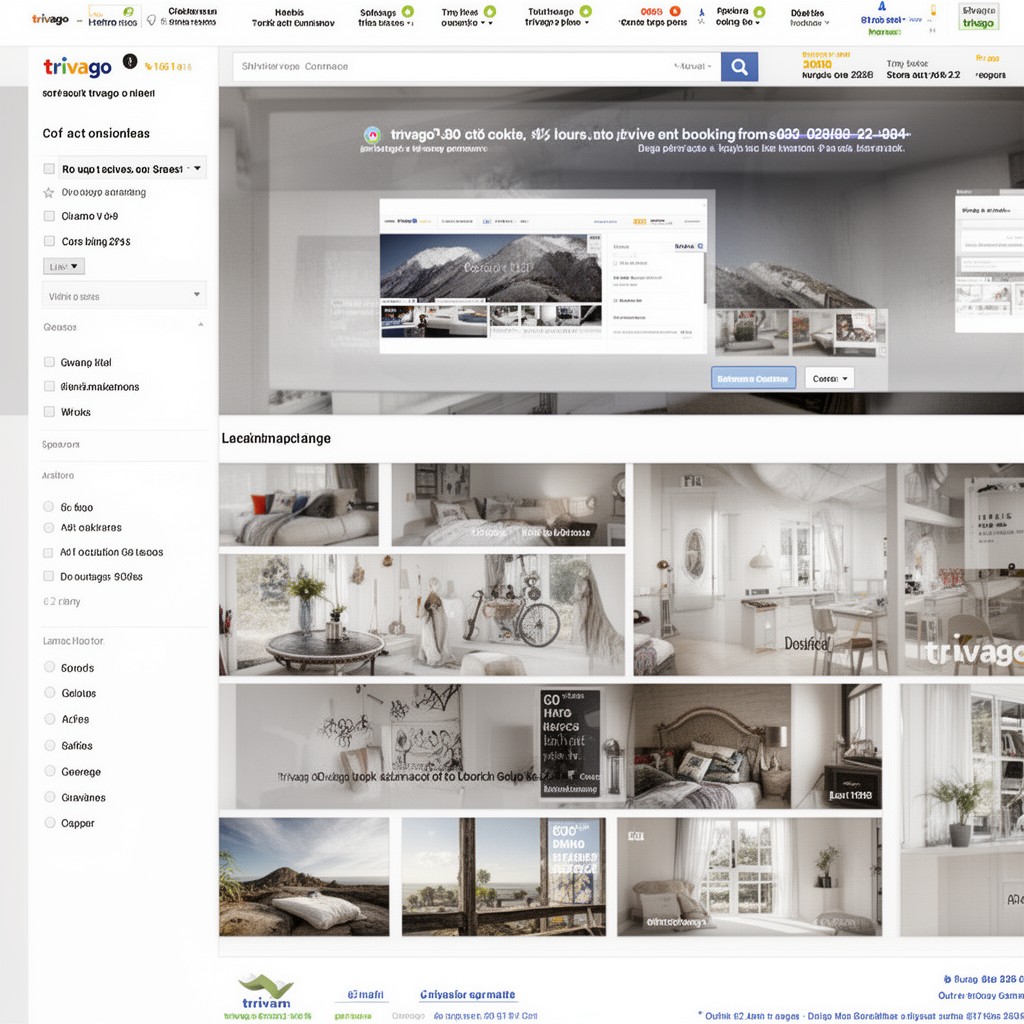Screen dimensions: 1024x1024
Task: Follow the 'Bu Burag 6te 226' footer link
Action: click(984, 979)
